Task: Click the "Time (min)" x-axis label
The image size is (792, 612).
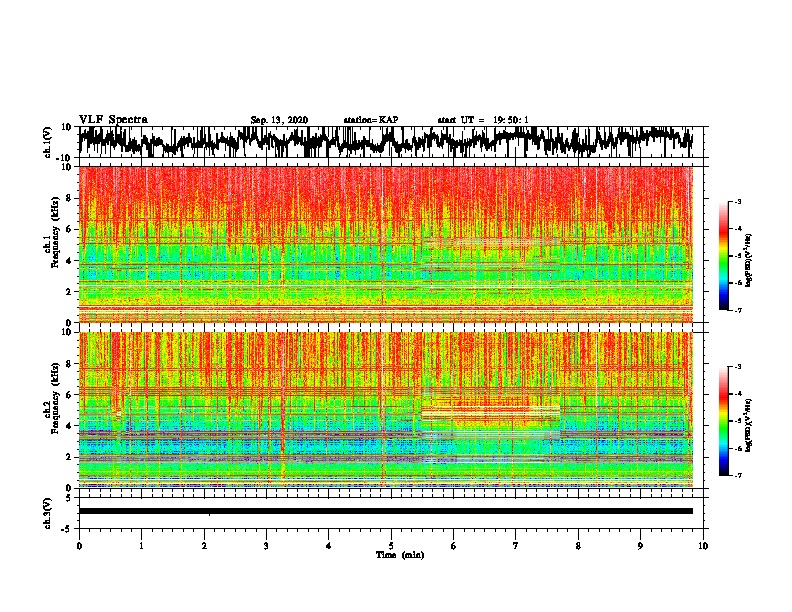Action: [400, 555]
